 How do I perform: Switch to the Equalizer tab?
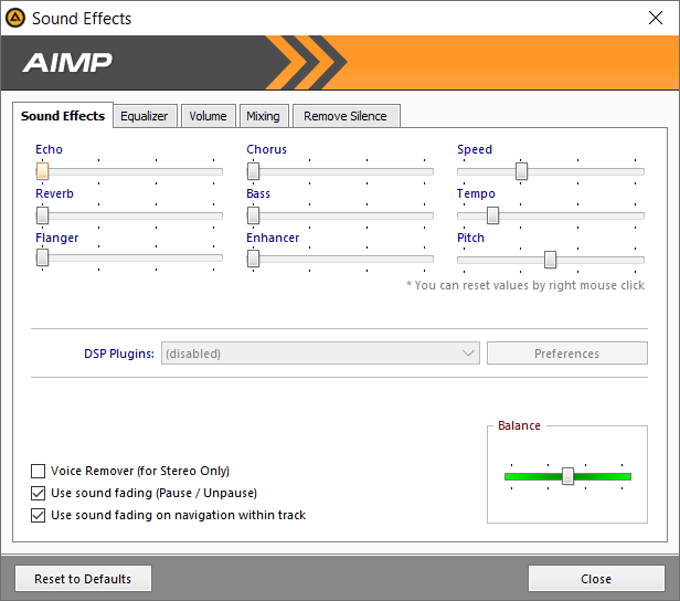(x=144, y=116)
